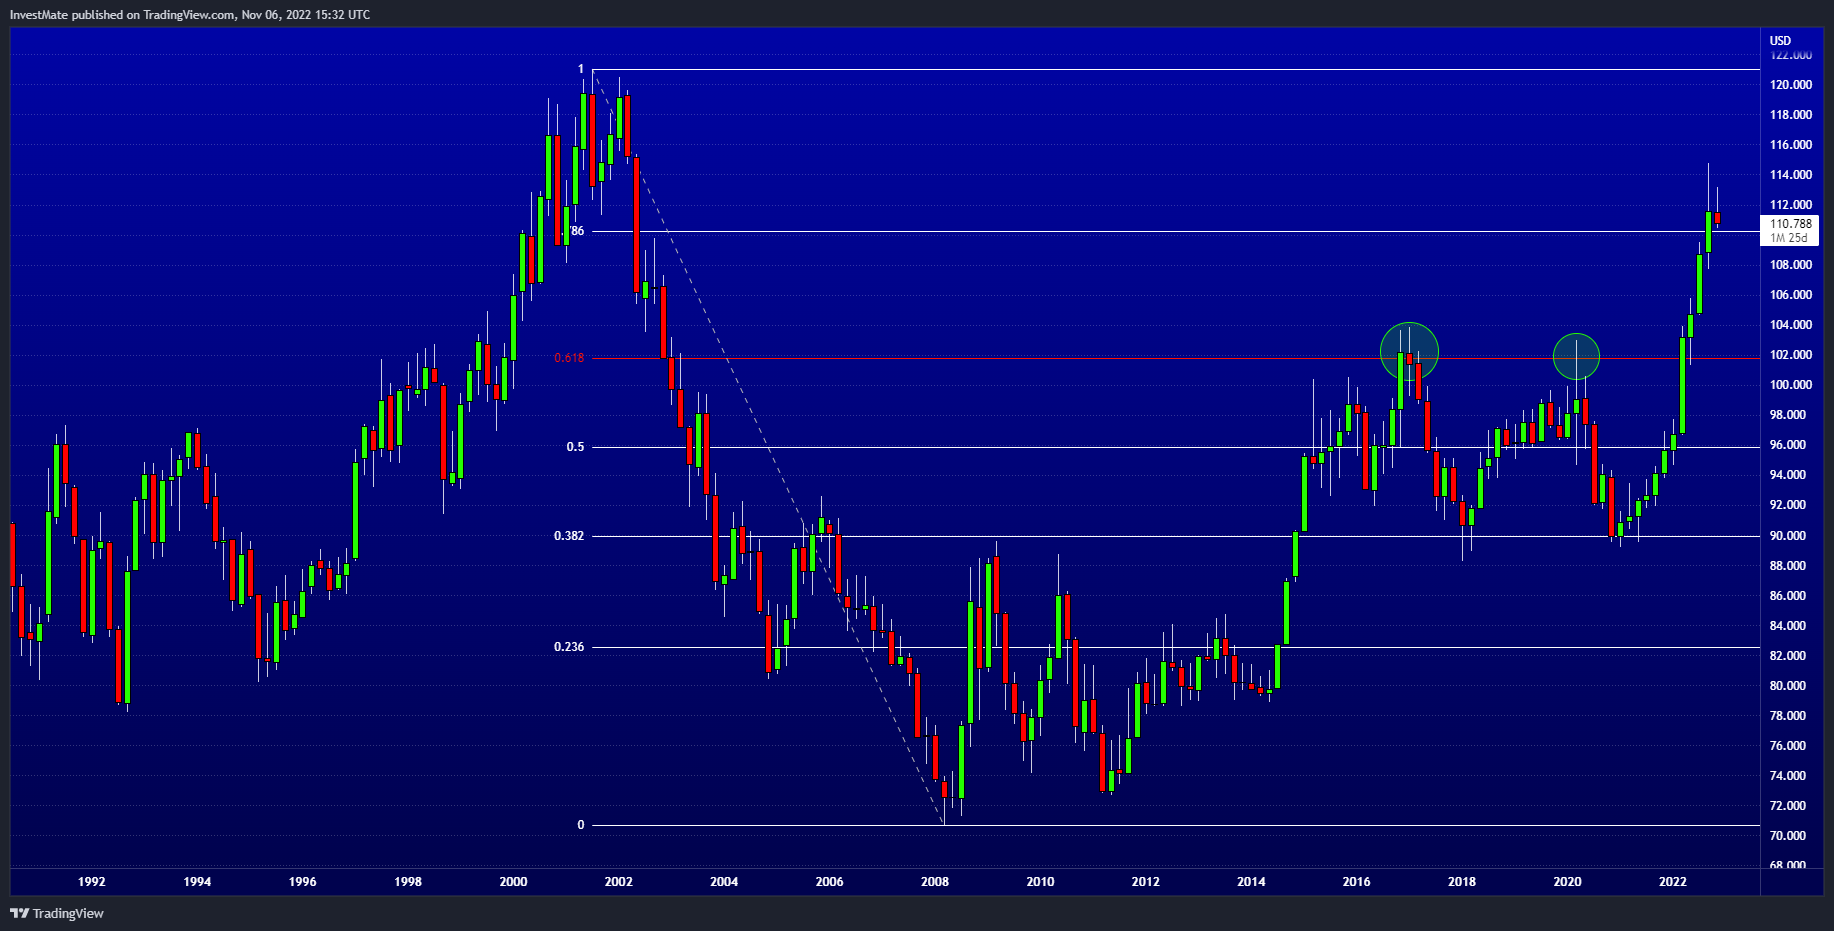Click the TradingView logo icon at bottom

click(x=19, y=913)
